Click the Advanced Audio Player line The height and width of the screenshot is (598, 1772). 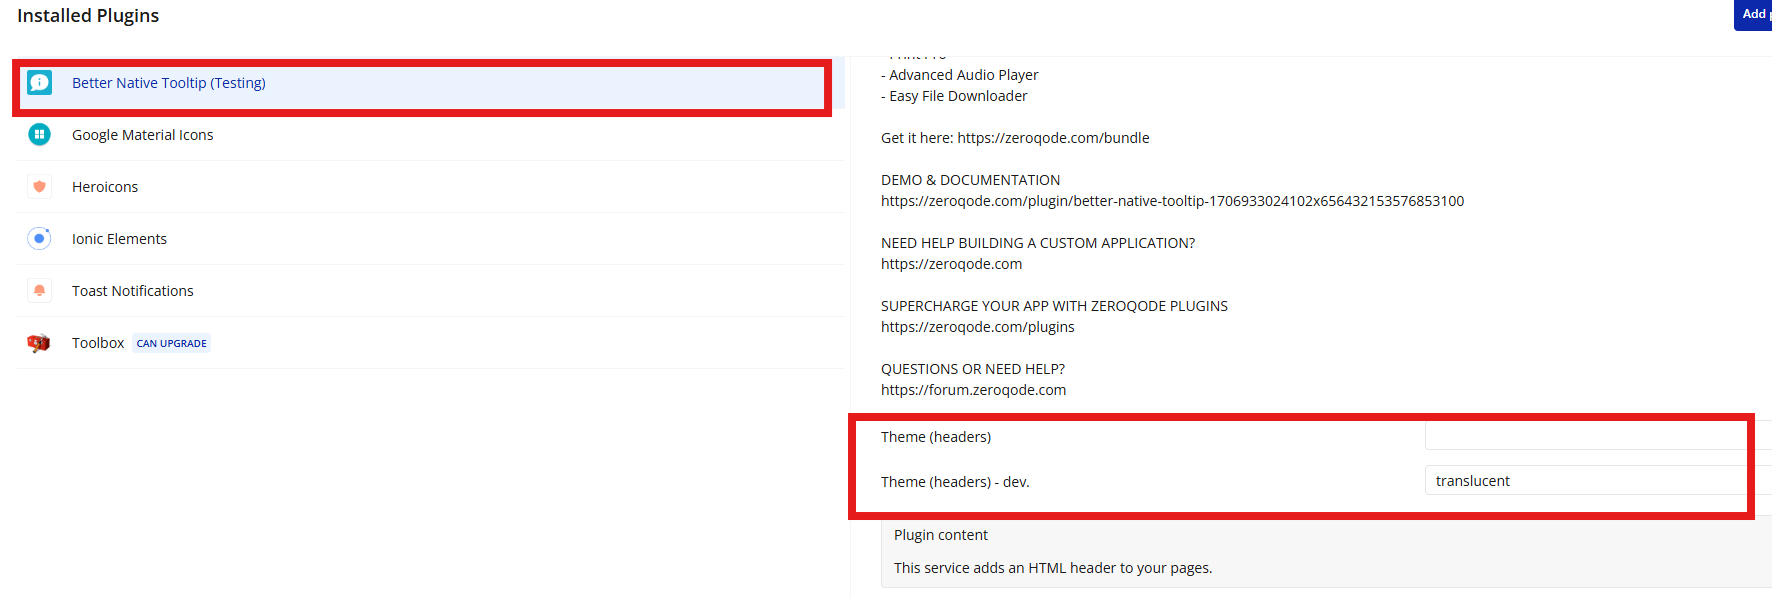[x=959, y=75]
